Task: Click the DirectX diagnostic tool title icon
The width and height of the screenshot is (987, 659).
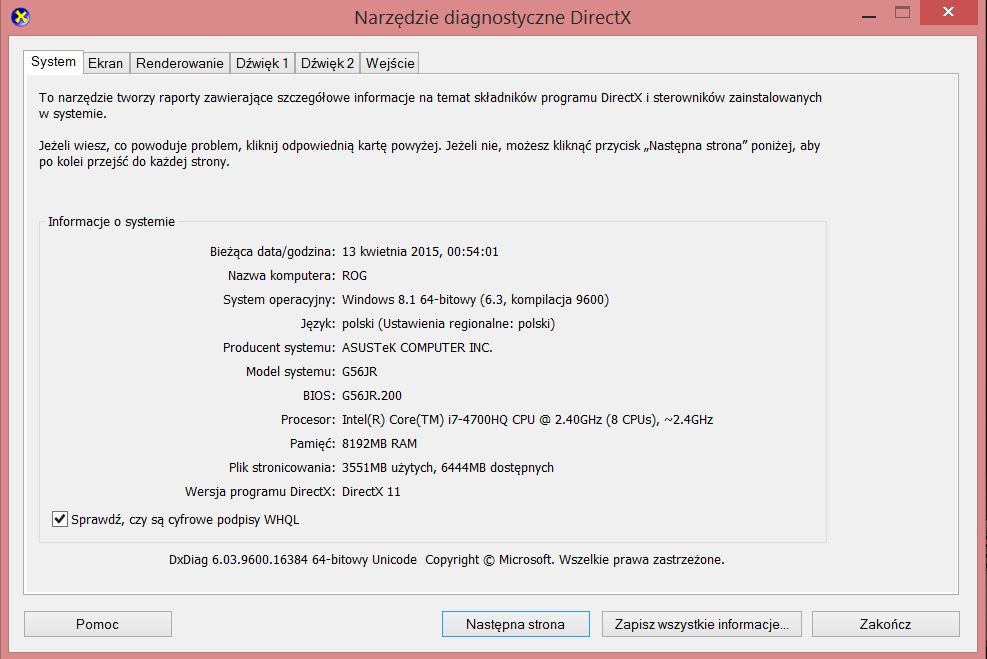Action: pos(20,17)
